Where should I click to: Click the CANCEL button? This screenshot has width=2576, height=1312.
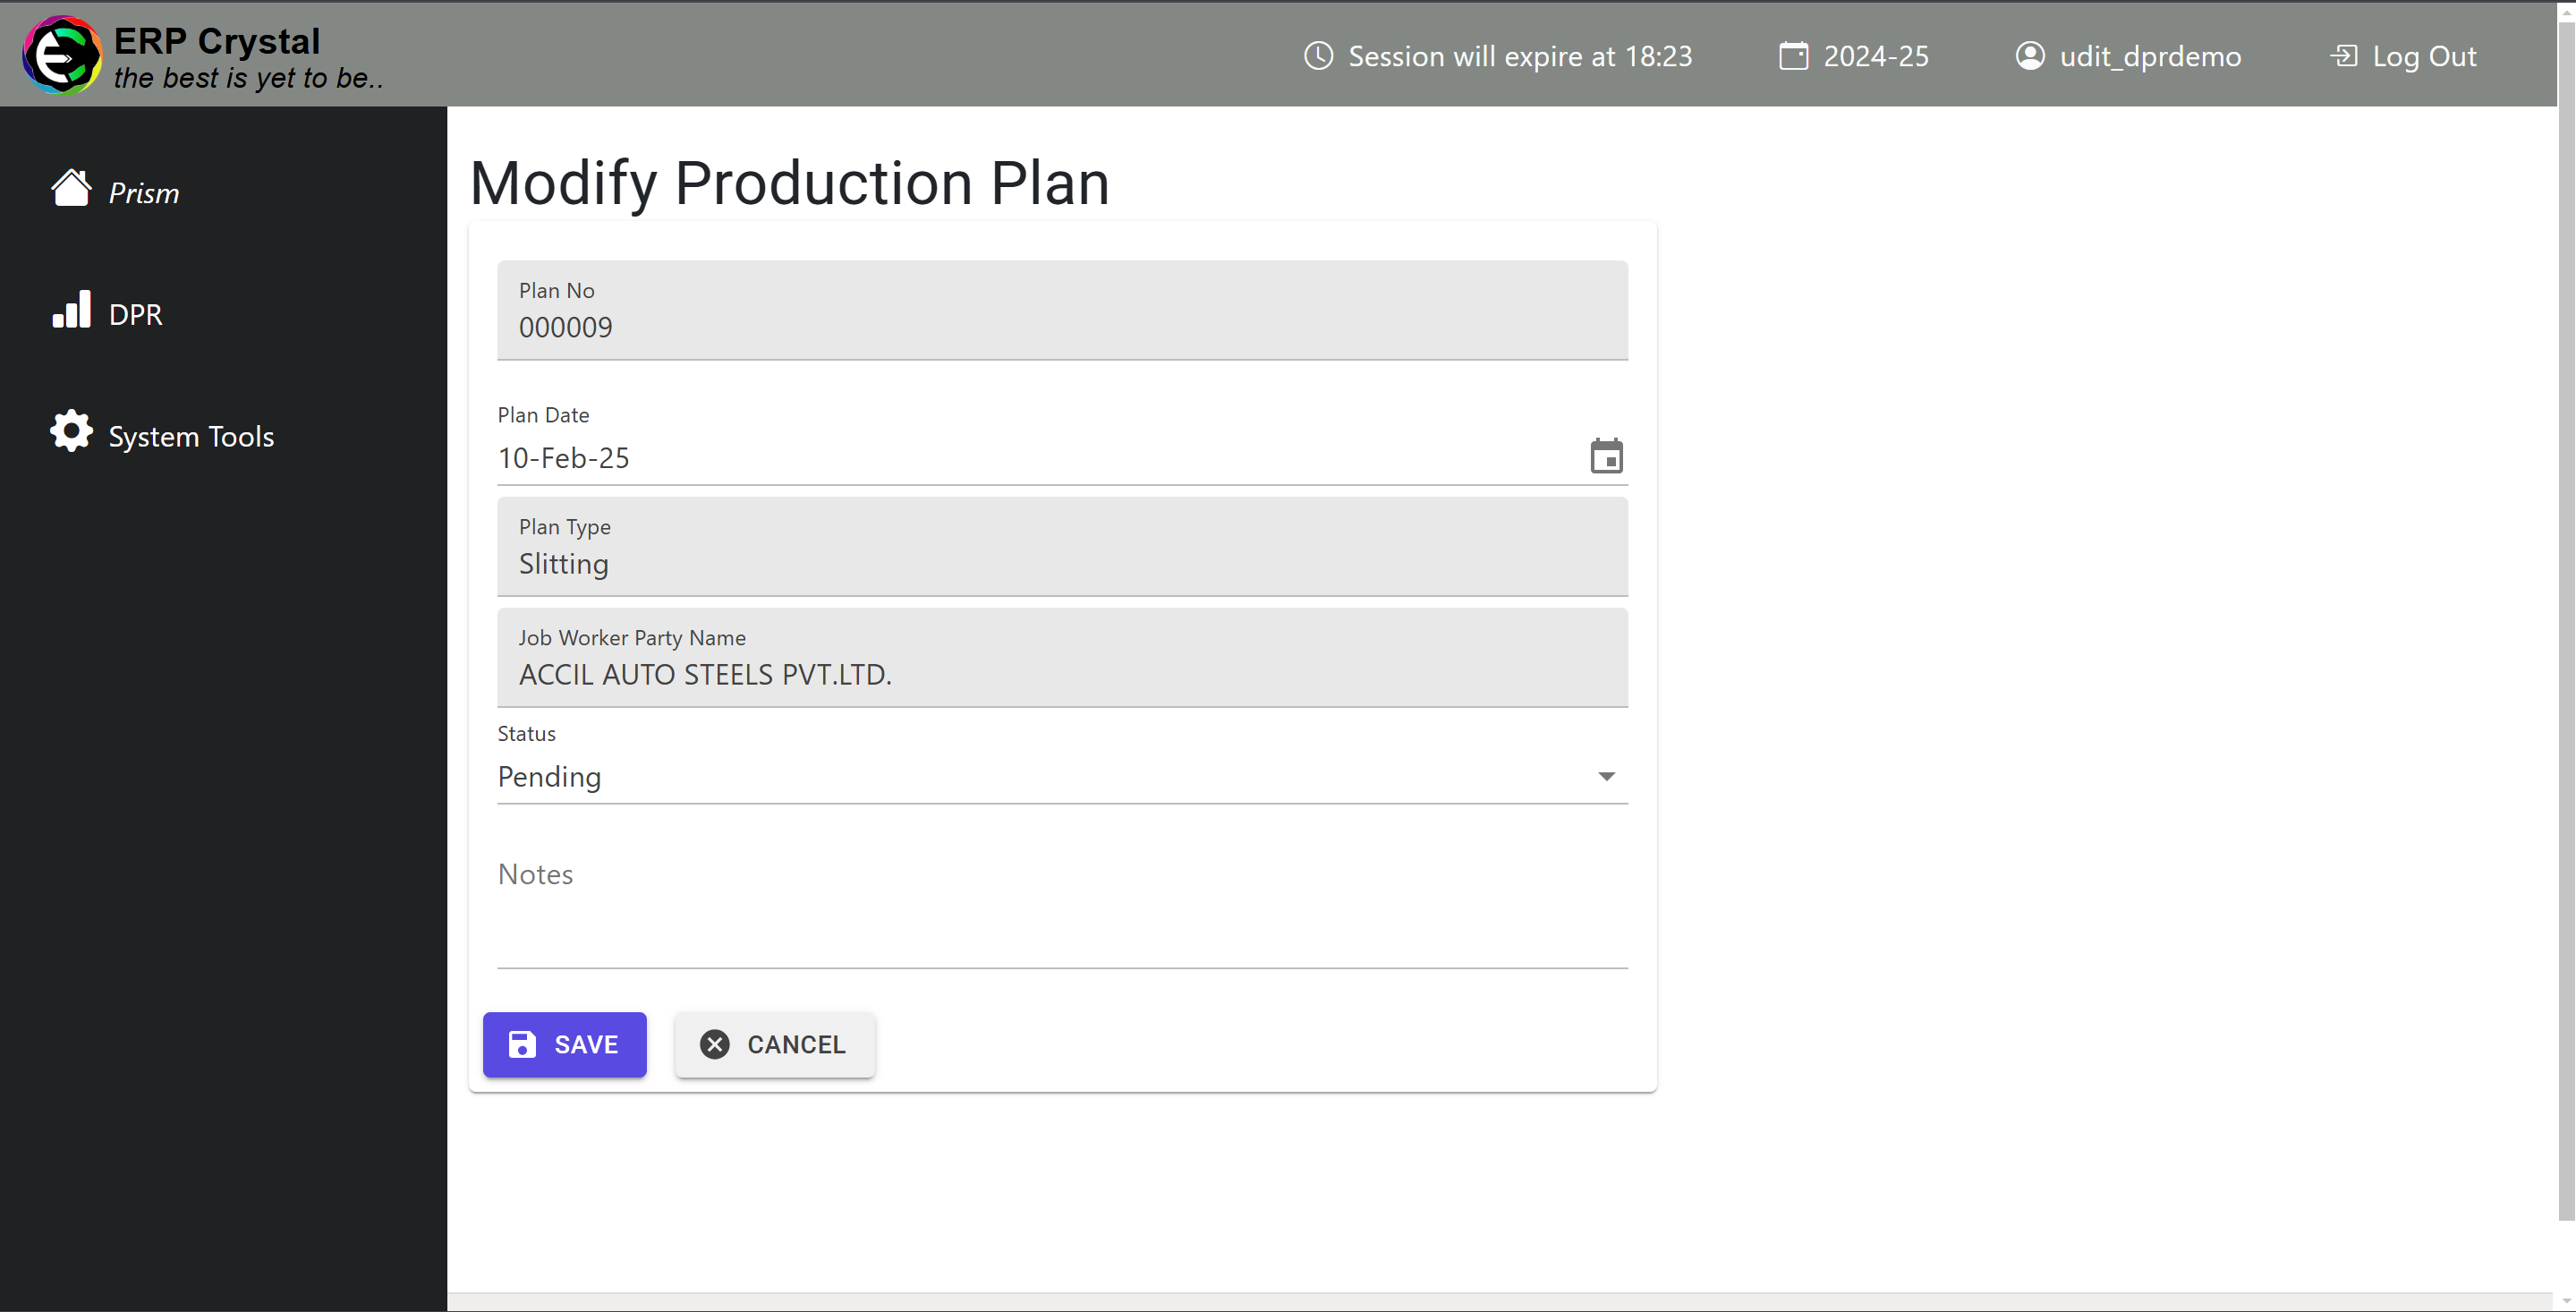click(775, 1044)
